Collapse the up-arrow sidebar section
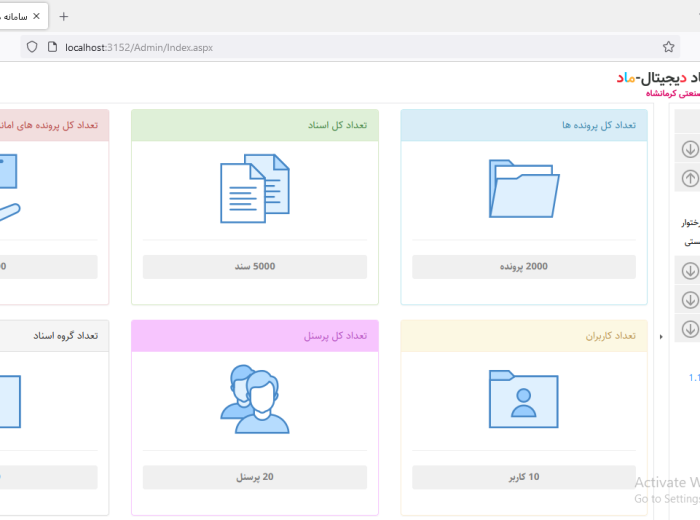This screenshot has width=700, height=520. pos(689,179)
